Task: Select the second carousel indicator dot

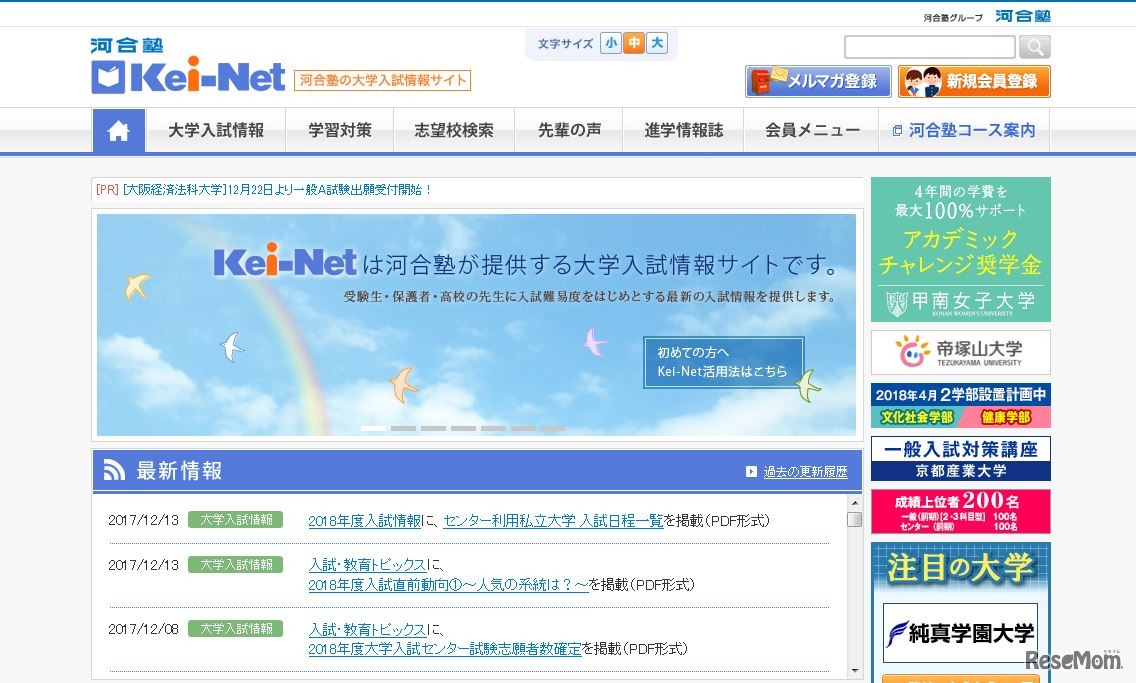Action: point(402,428)
